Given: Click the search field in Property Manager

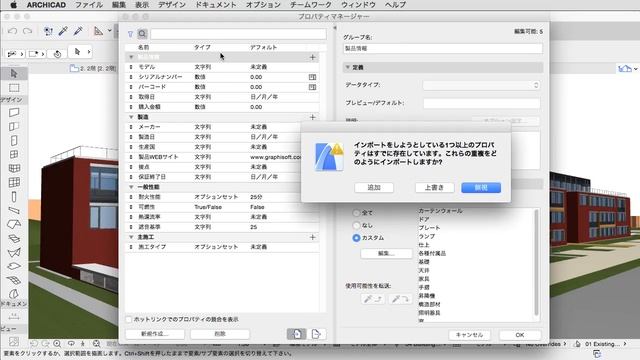Looking at the screenshot, I should point(238,34).
